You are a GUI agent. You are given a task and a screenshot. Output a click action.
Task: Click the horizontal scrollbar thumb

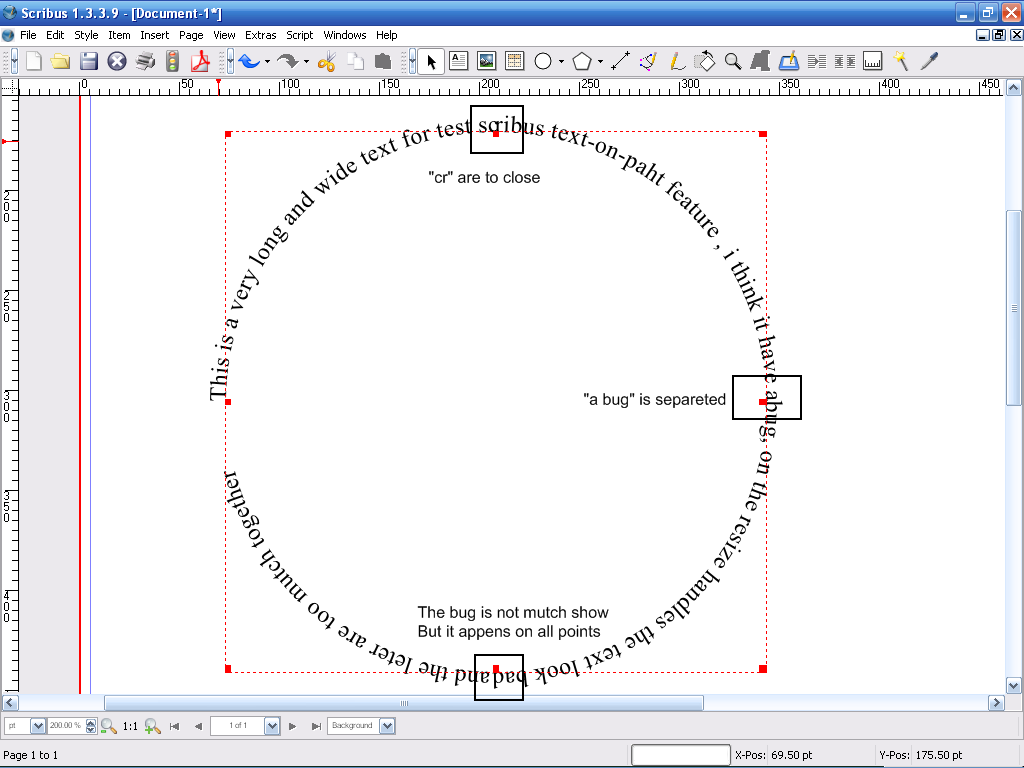[403, 703]
